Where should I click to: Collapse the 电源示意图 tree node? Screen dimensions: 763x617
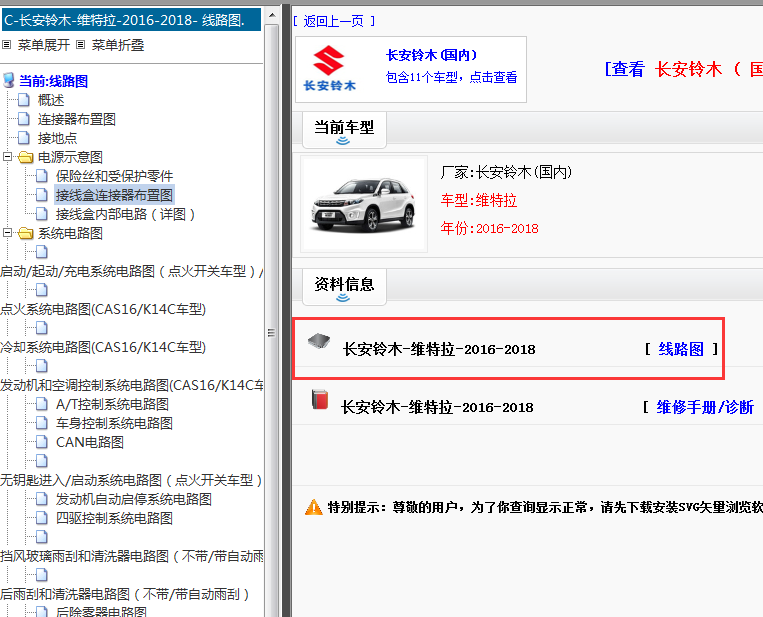7,157
